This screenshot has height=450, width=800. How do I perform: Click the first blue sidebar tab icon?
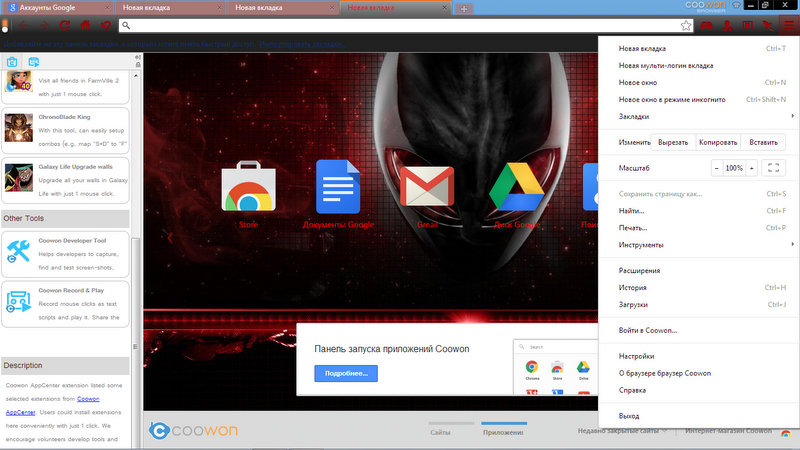pos(12,62)
